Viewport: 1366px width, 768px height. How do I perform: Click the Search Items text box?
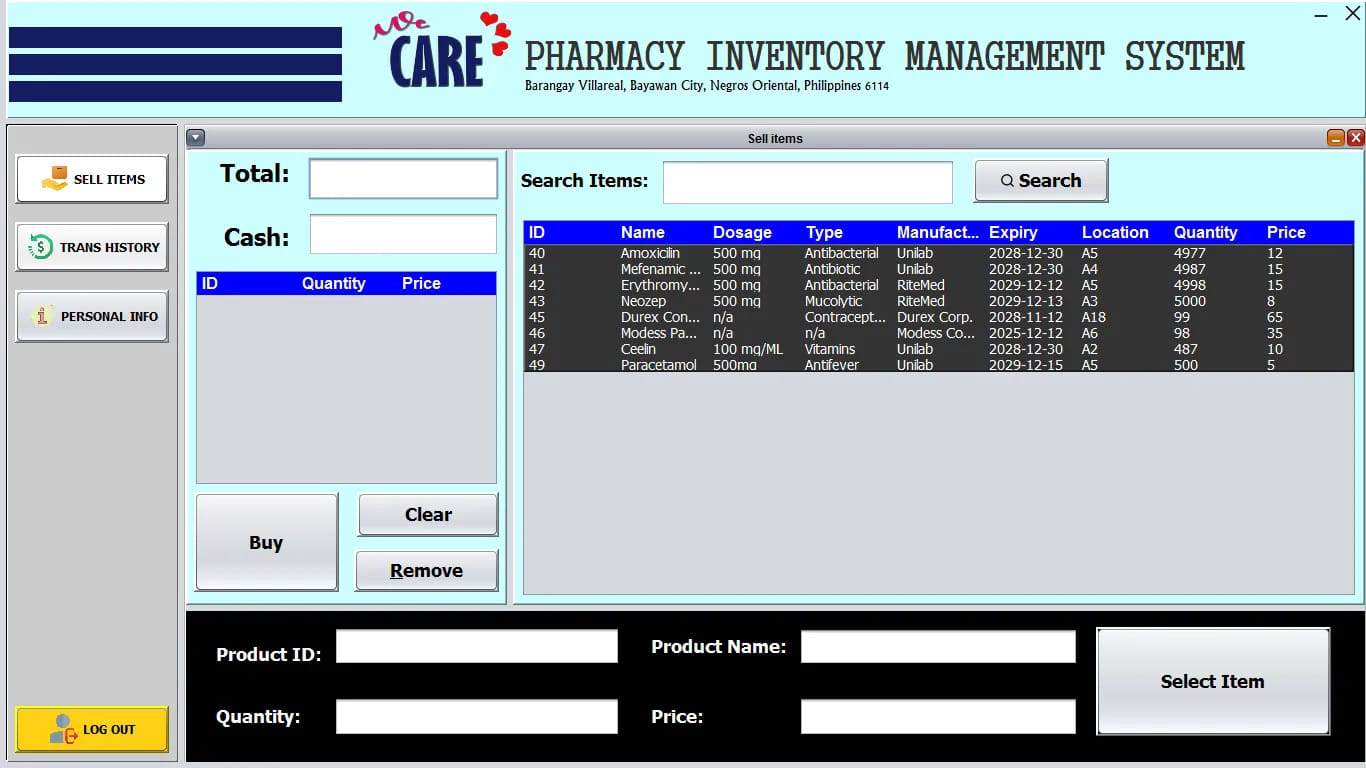808,182
